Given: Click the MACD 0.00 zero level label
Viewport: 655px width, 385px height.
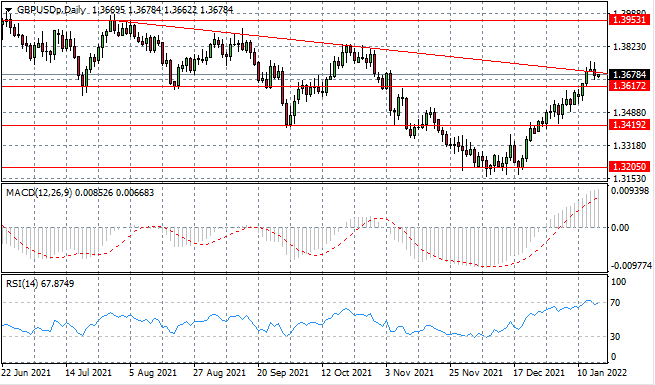Looking at the screenshot, I should point(619,228).
